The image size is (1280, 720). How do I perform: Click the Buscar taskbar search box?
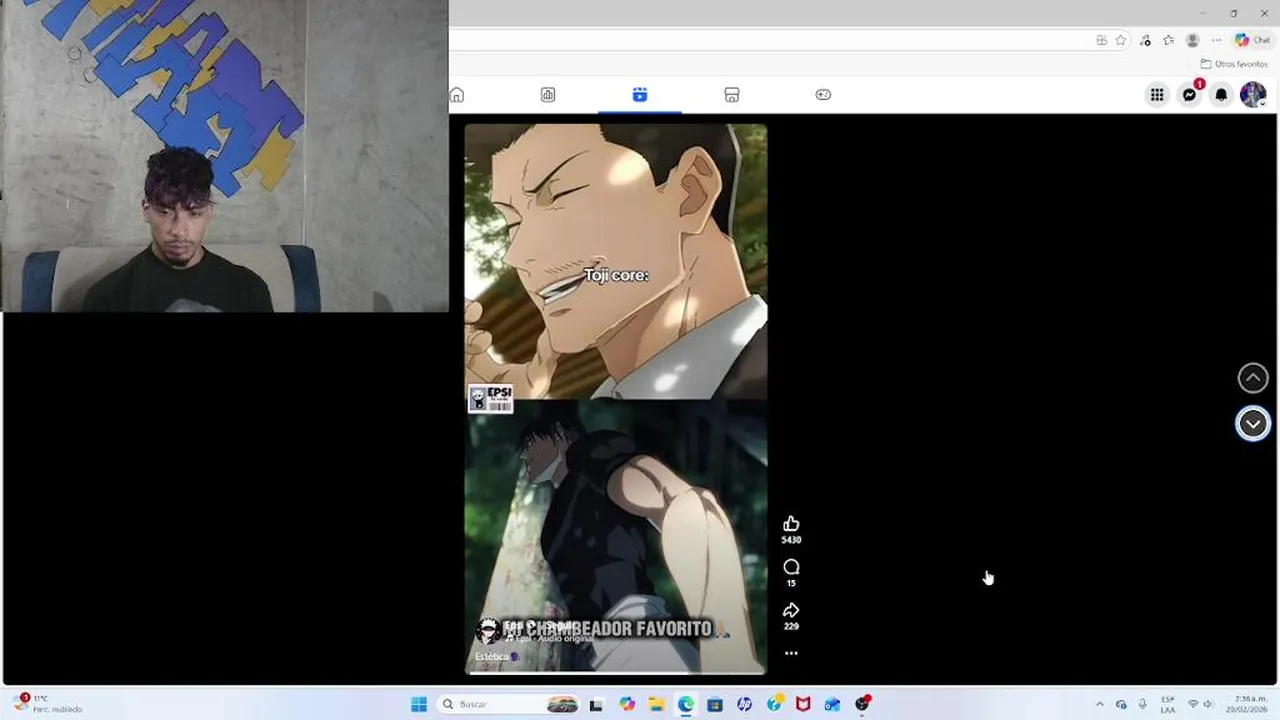click(x=510, y=704)
